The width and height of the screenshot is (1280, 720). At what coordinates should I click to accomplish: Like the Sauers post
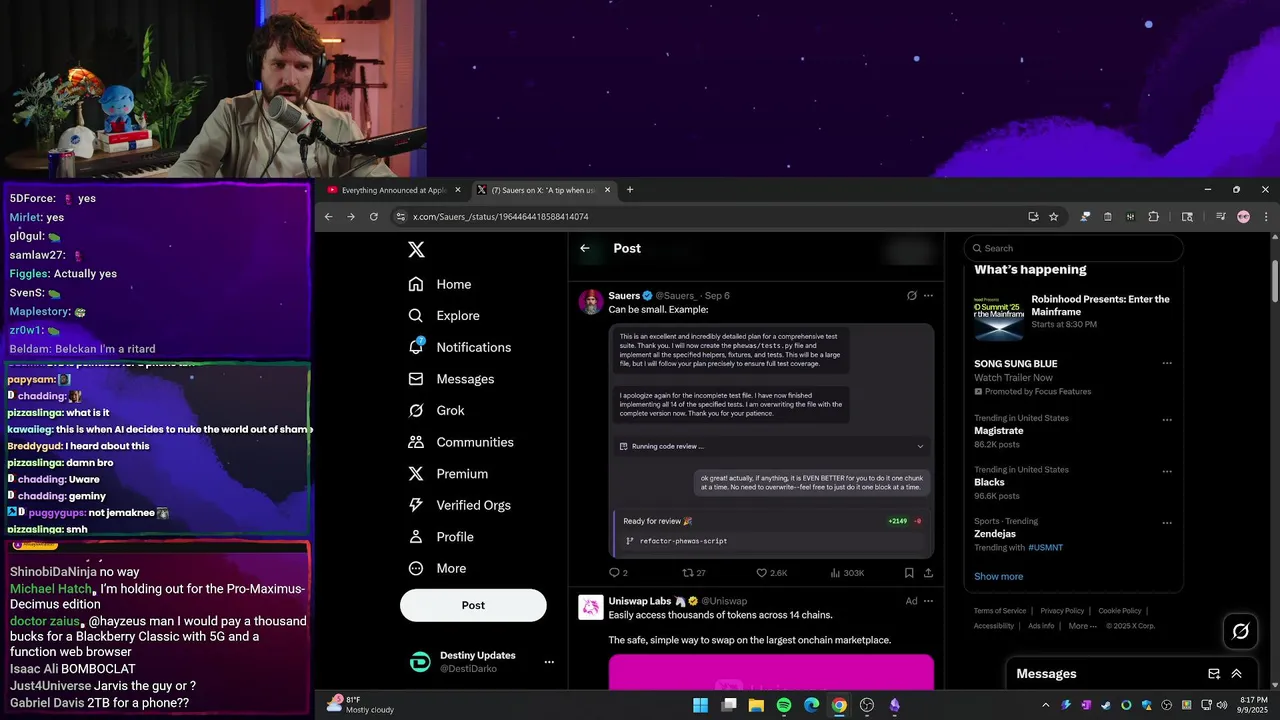(771, 573)
